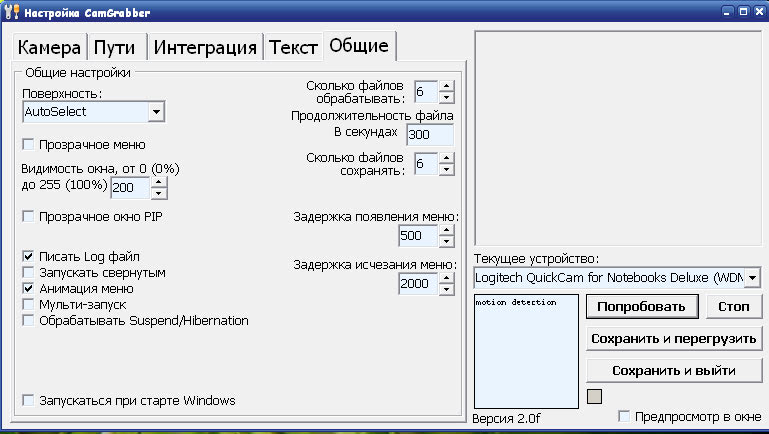769x434 pixels.
Task: Open the 'Поверхность' AutoSelect dropdown
Action: (155, 112)
